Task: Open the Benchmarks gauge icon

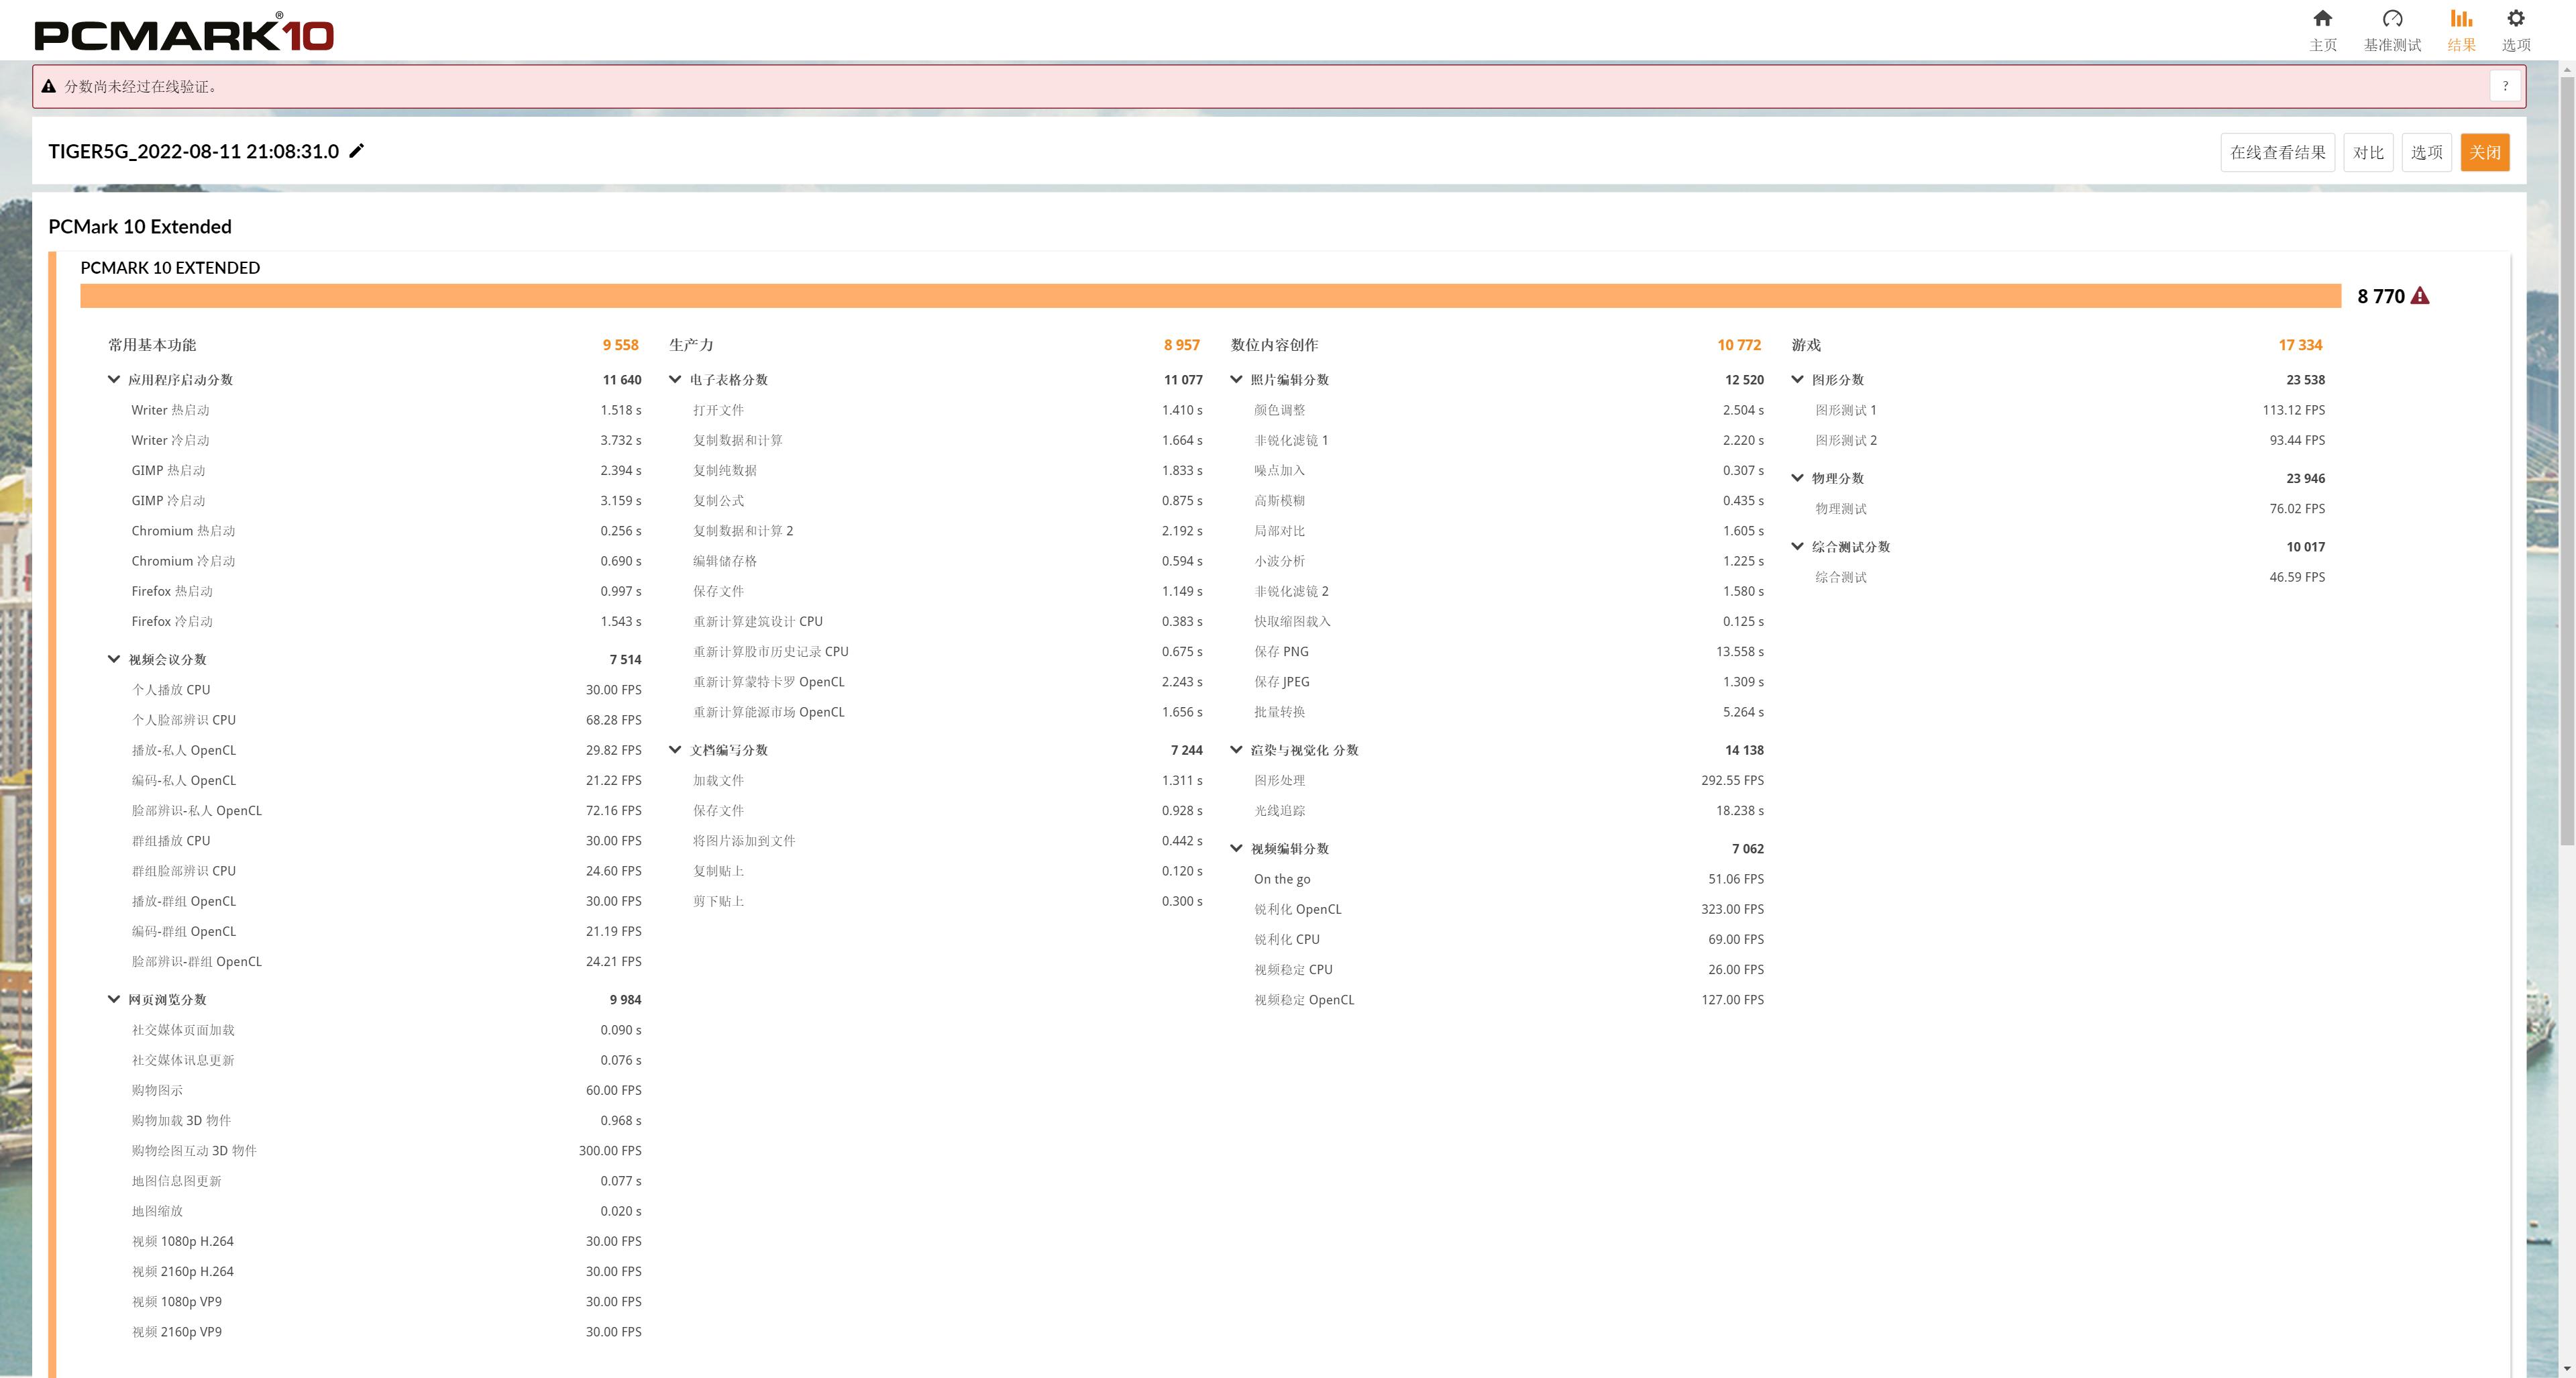Action: point(2392,19)
